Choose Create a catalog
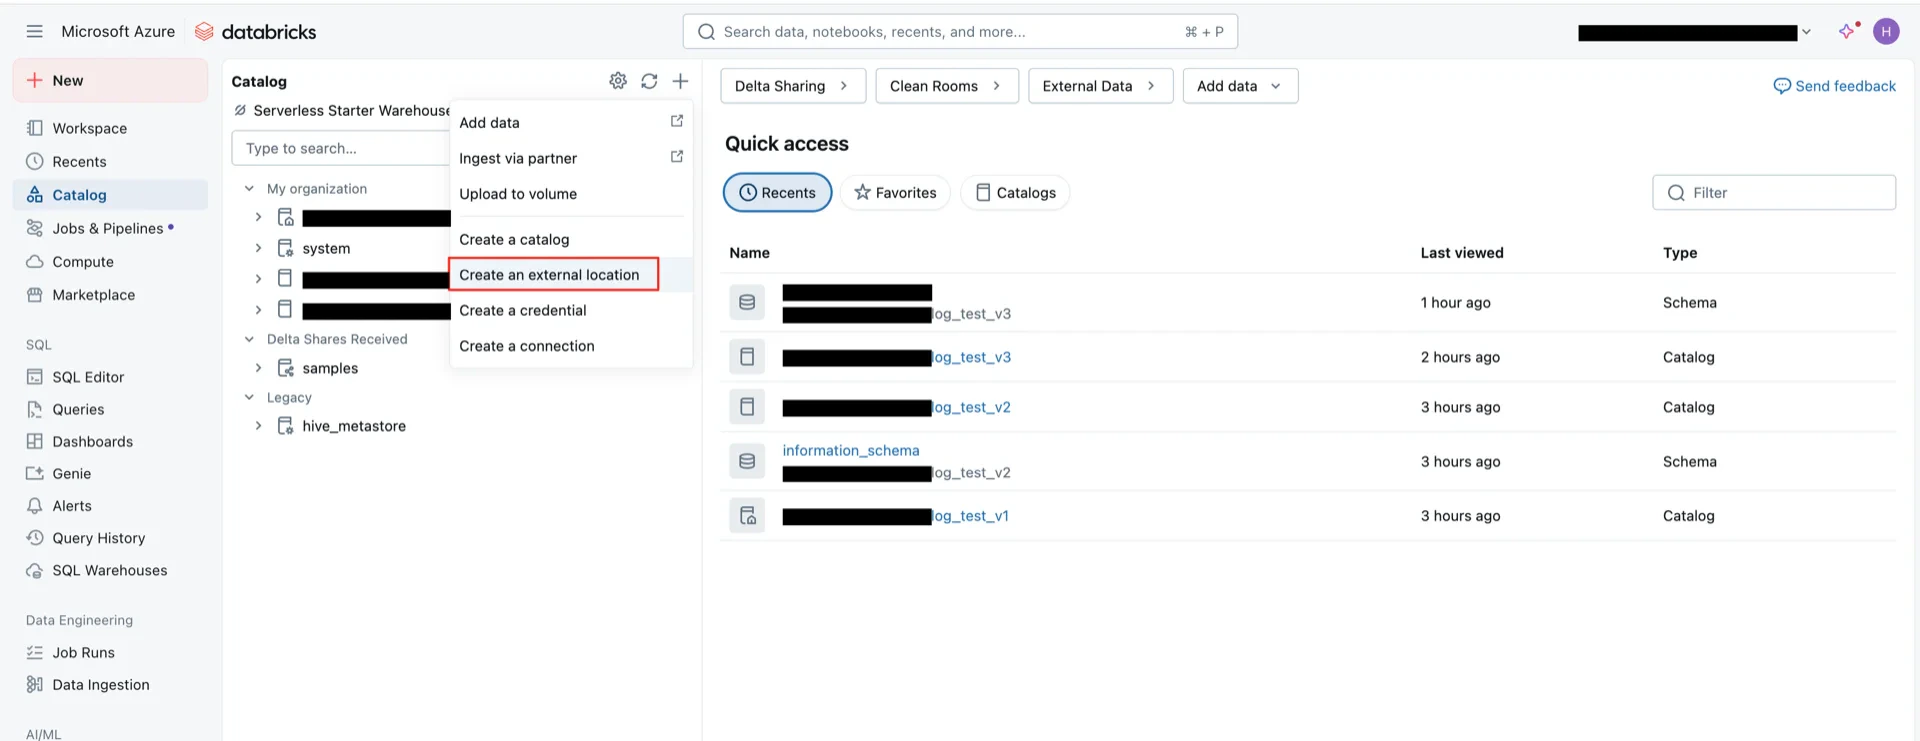 point(570,239)
